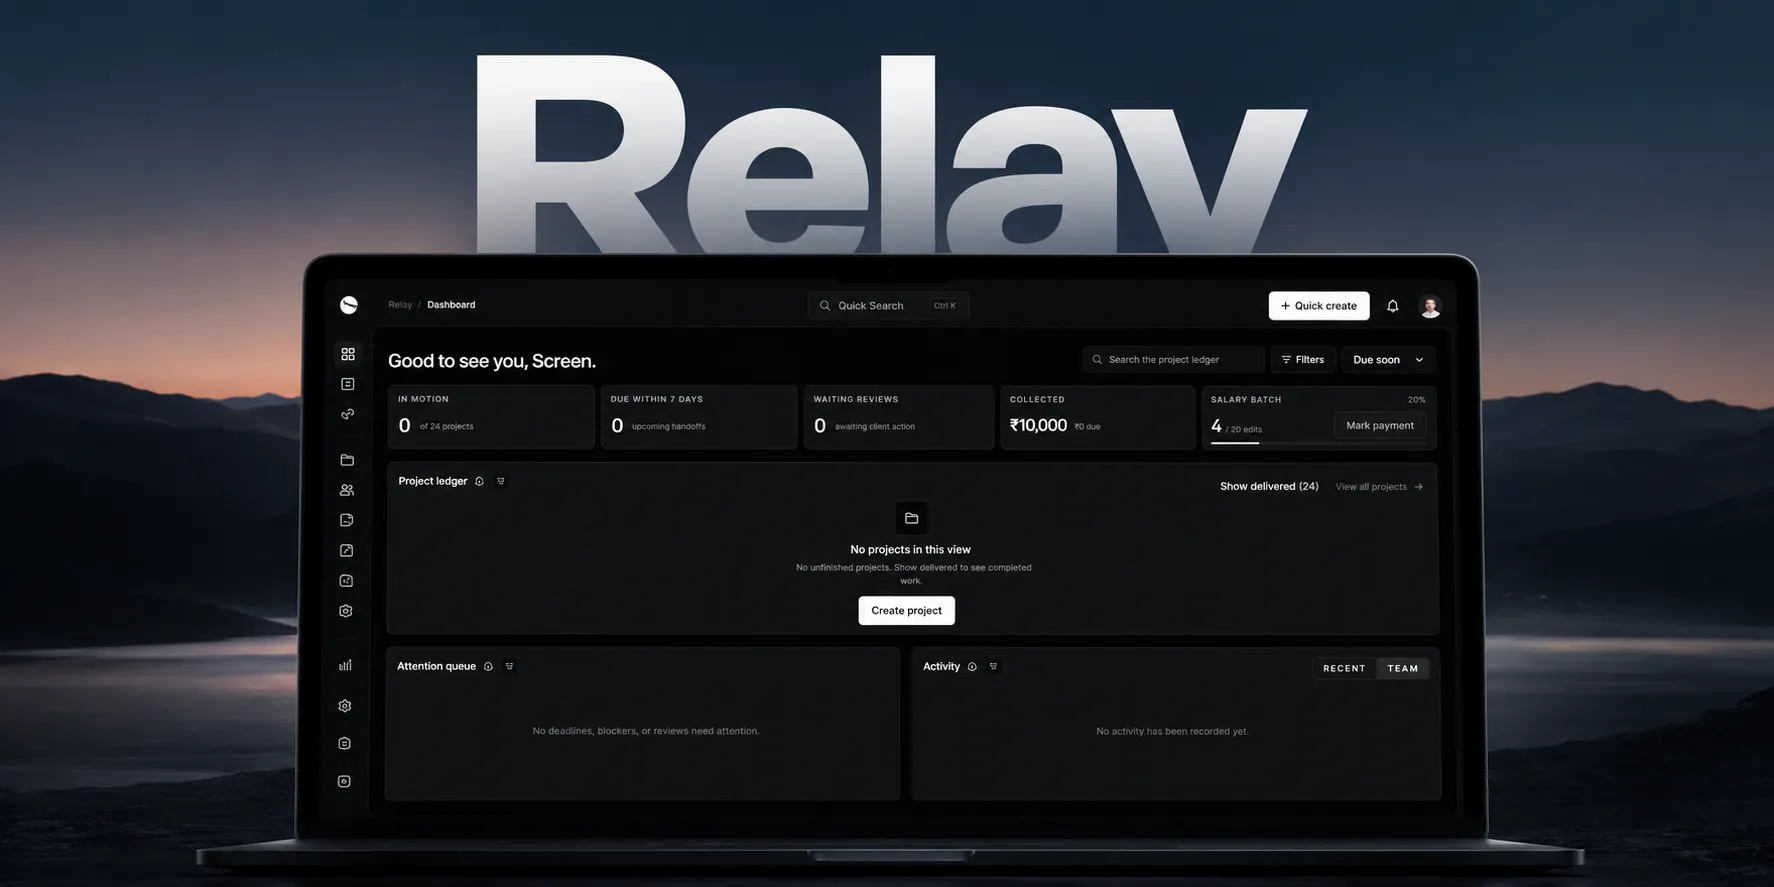
Task: Open the list-box icon below dashboard grid
Action: (348, 384)
